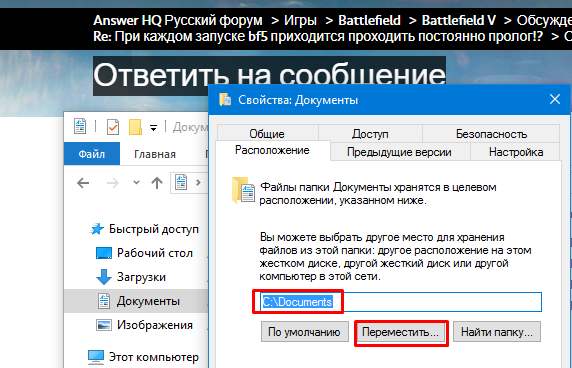
Task: Open the Настройка tab
Action: click(516, 152)
